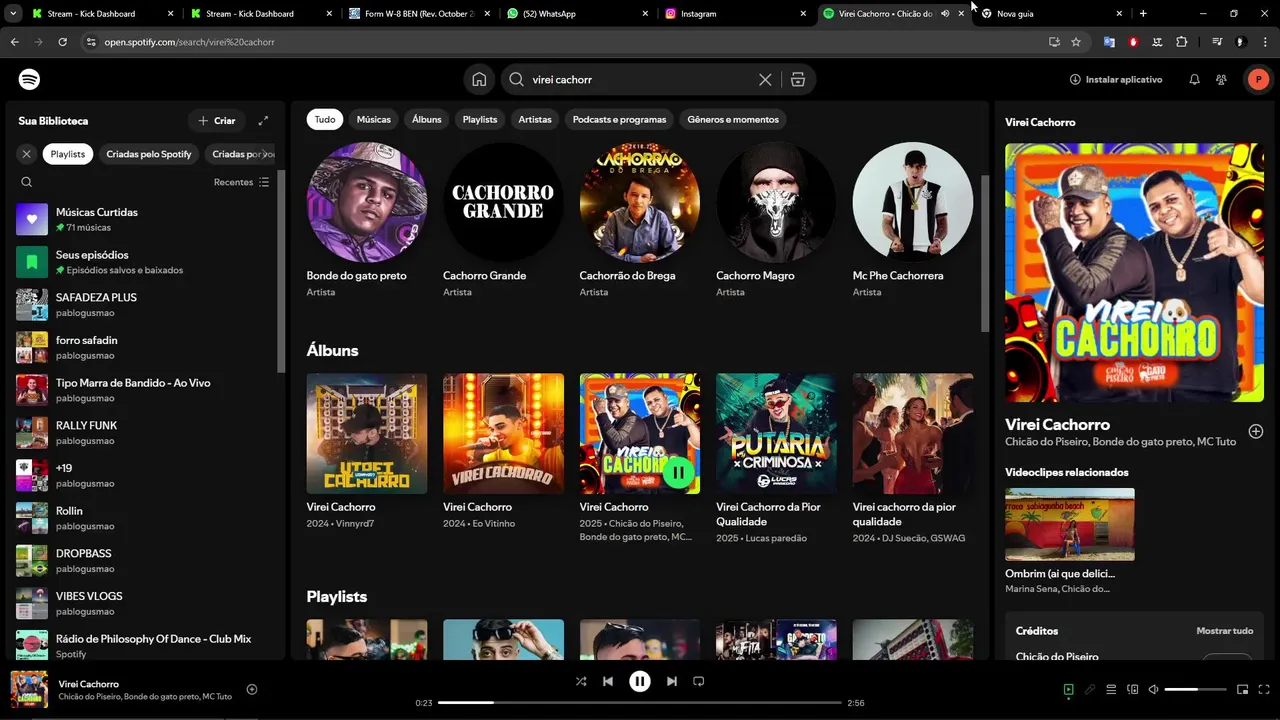This screenshot has width=1280, height=720.
Task: Select the Músicas filter chip
Action: tap(374, 119)
